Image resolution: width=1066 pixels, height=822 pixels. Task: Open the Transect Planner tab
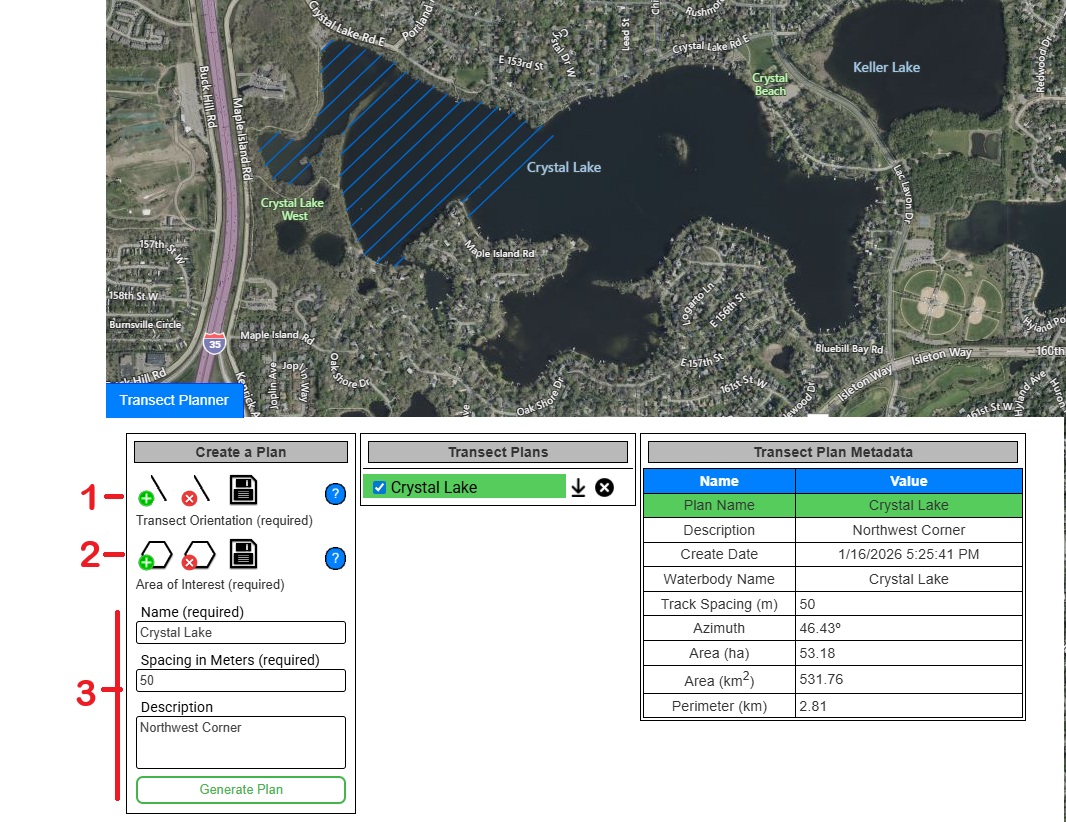(x=174, y=400)
